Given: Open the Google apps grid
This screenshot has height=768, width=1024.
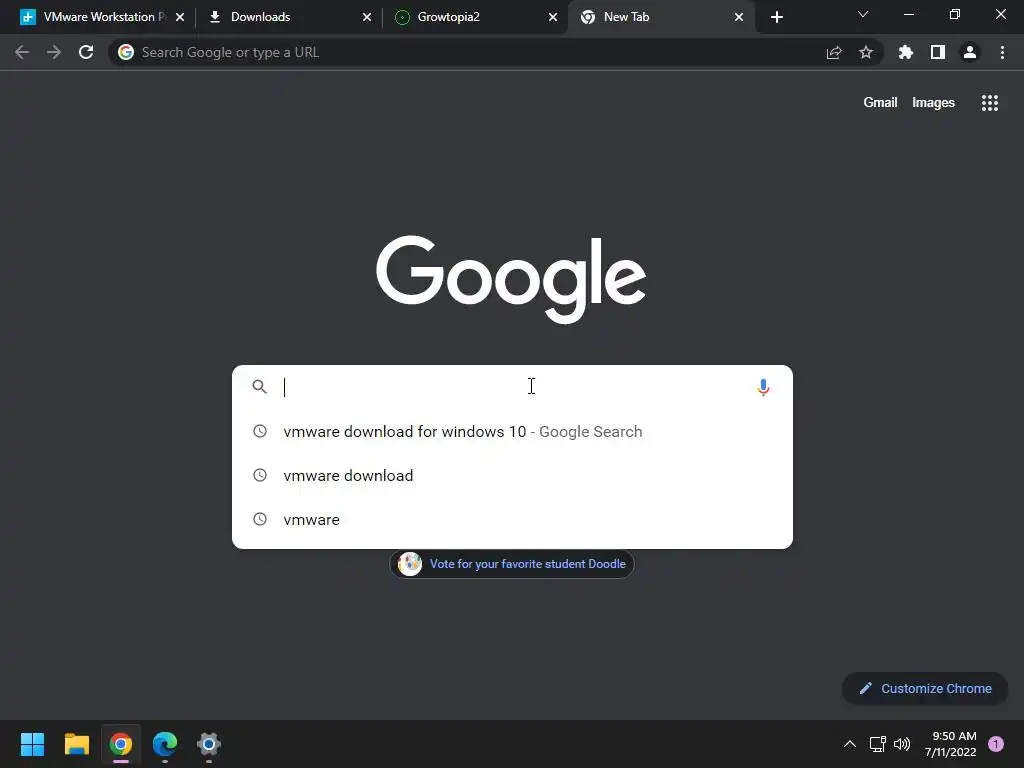Looking at the screenshot, I should tap(990, 103).
